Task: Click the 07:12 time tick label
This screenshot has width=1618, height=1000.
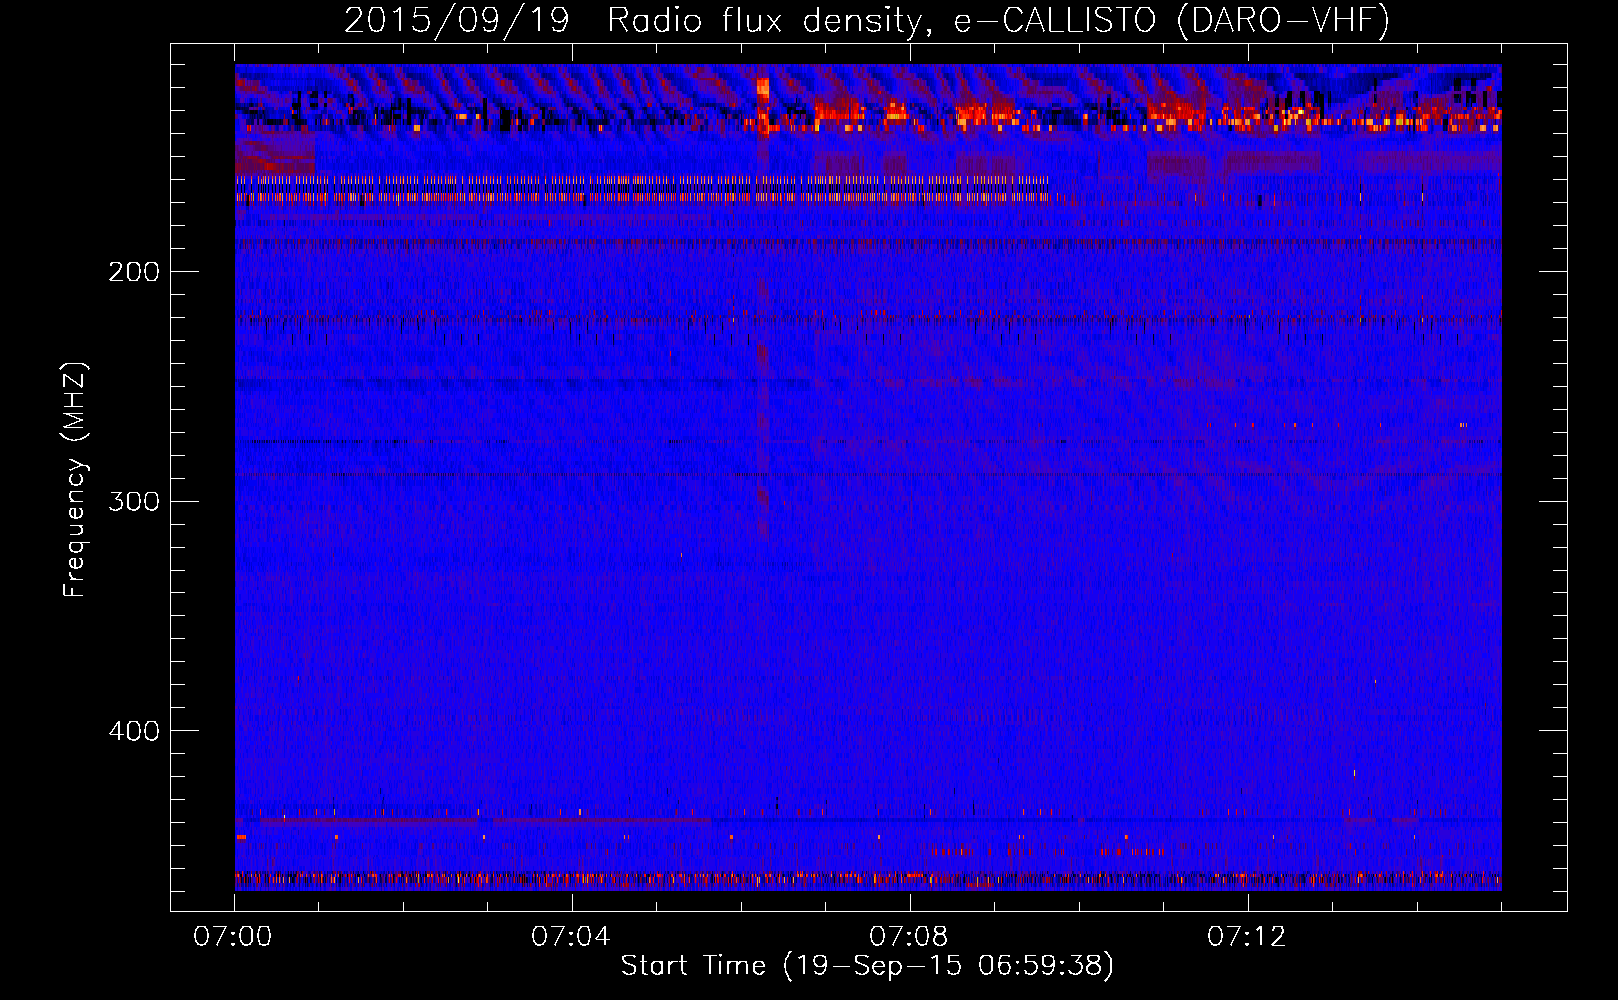Action: 1247,937
